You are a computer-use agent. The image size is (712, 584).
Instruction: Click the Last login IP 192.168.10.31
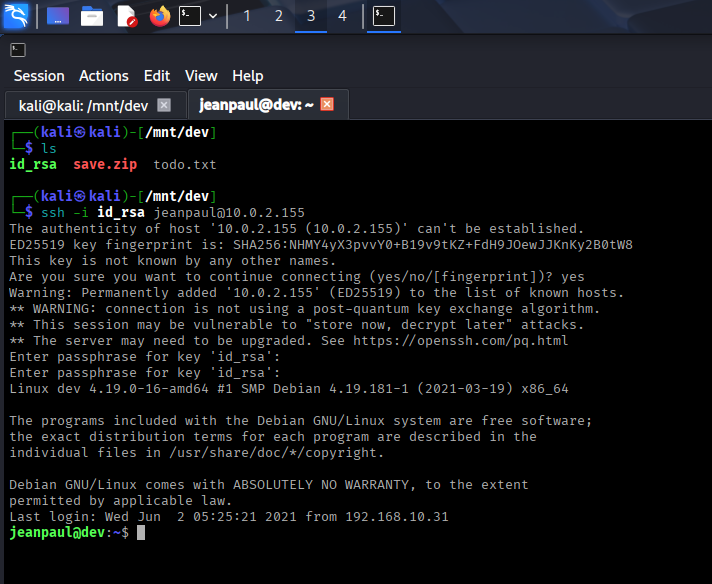tap(397, 517)
